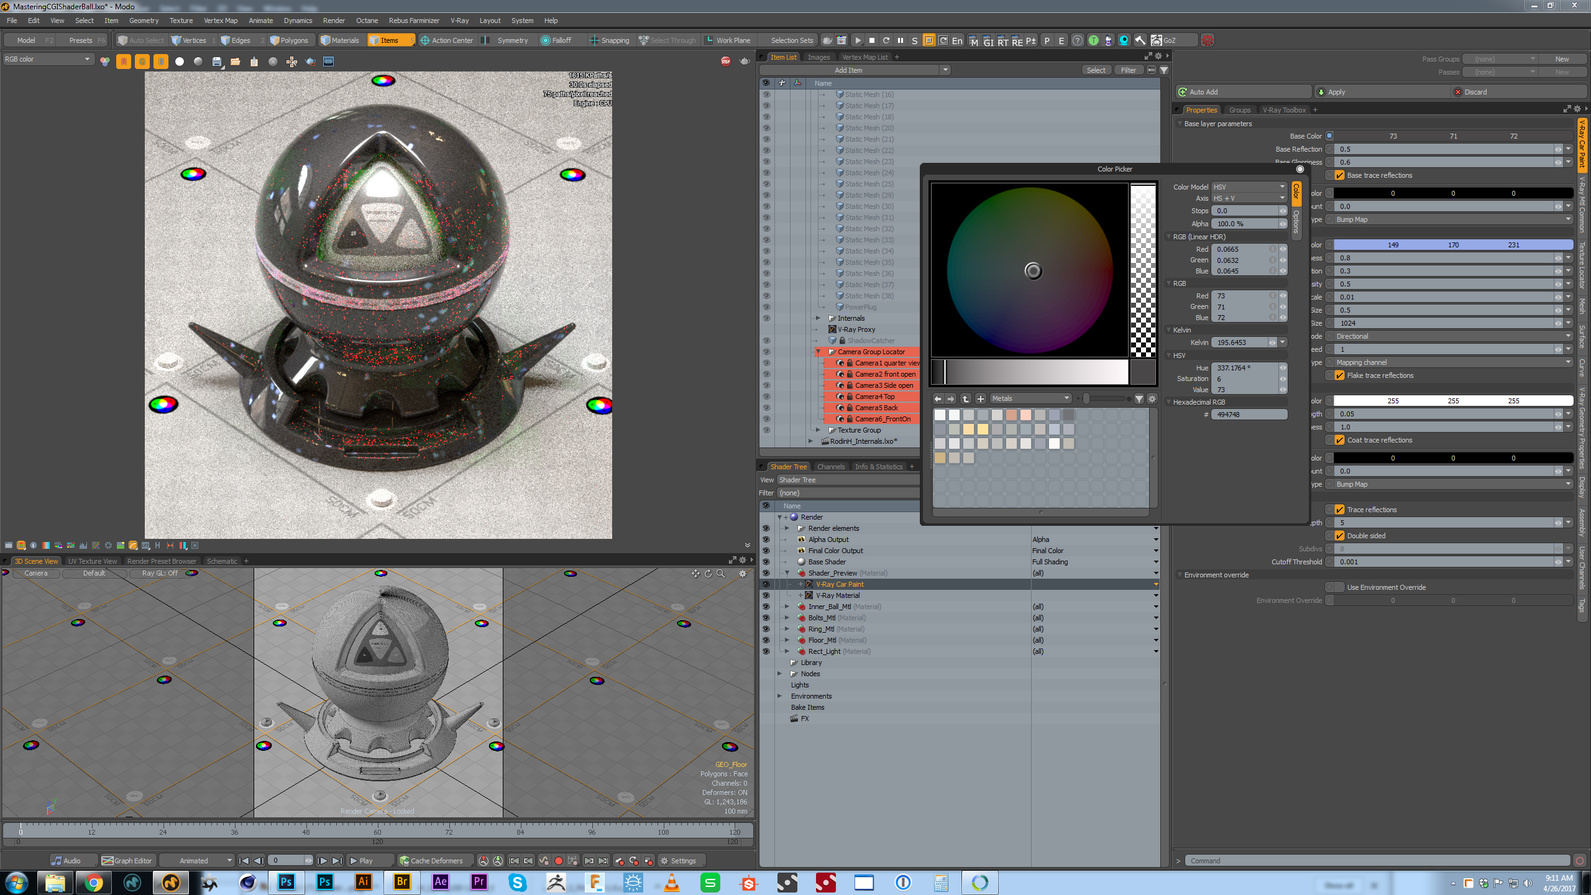Expand the Texture Group item
Image resolution: width=1591 pixels, height=895 pixels.
tap(819, 430)
